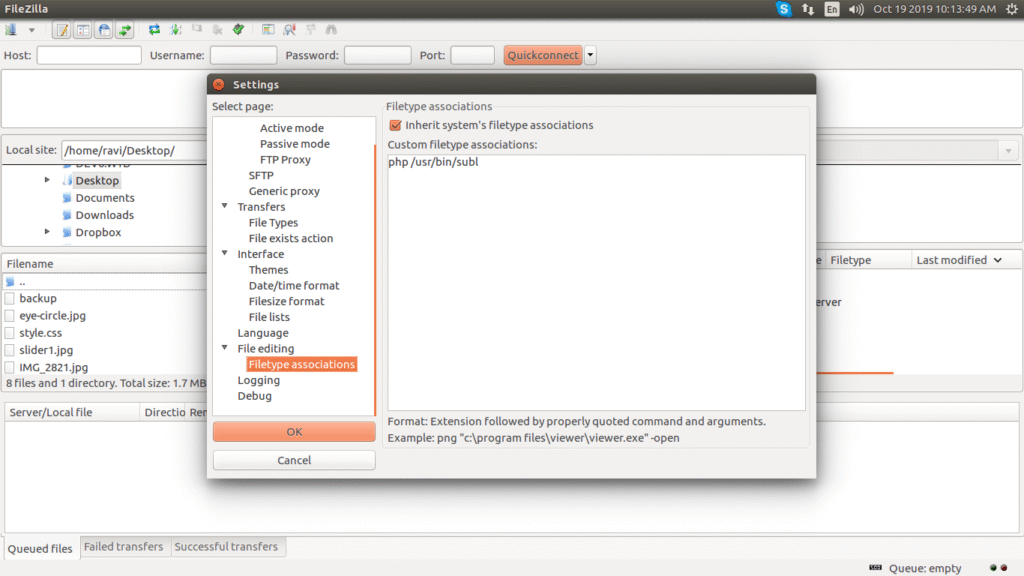
Task: Toggle the local directory tree icon
Action: click(82, 30)
